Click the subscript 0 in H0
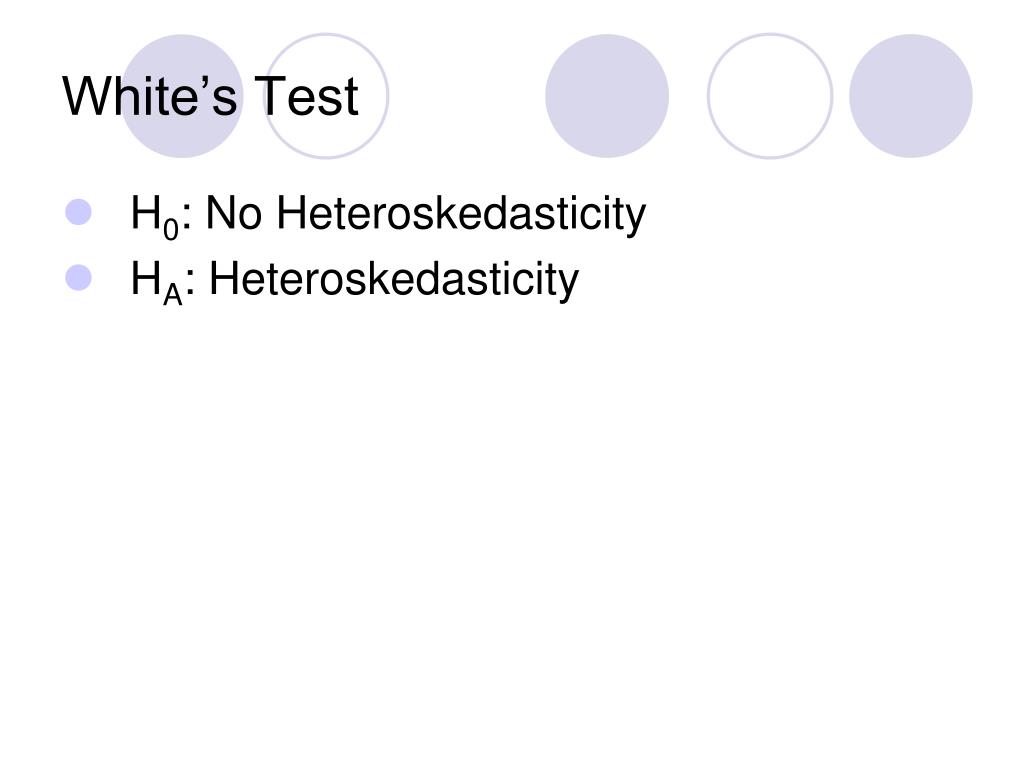The image size is (1024, 768). coord(170,229)
